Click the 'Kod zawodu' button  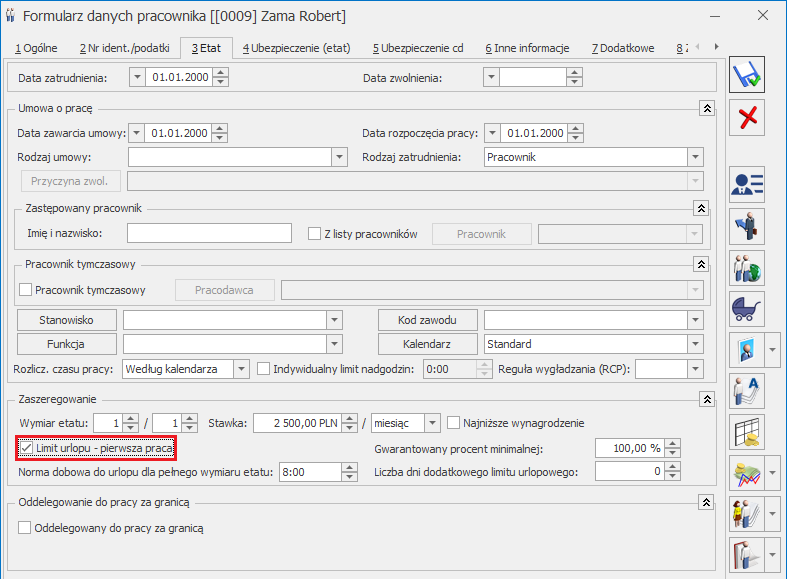(428, 320)
